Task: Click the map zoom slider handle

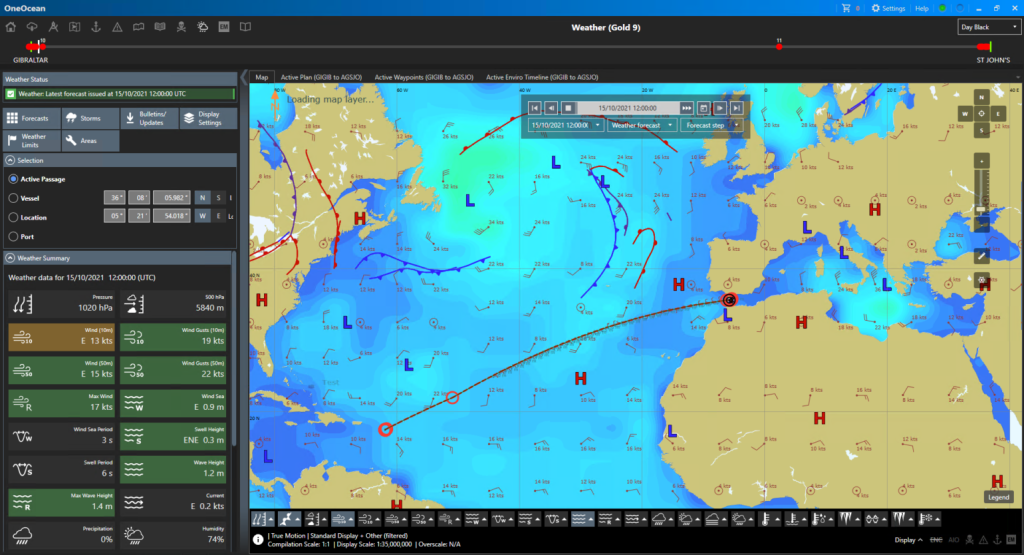Action: pos(981,208)
